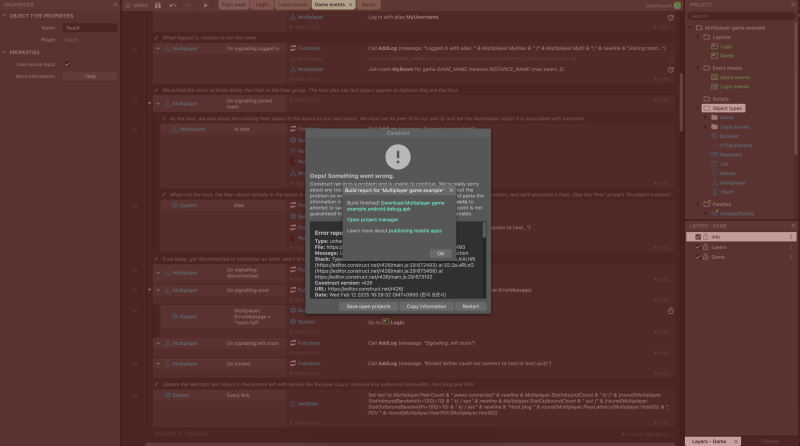Collapse the 'On signalling error' event
The image size is (800, 446).
pos(149,290)
